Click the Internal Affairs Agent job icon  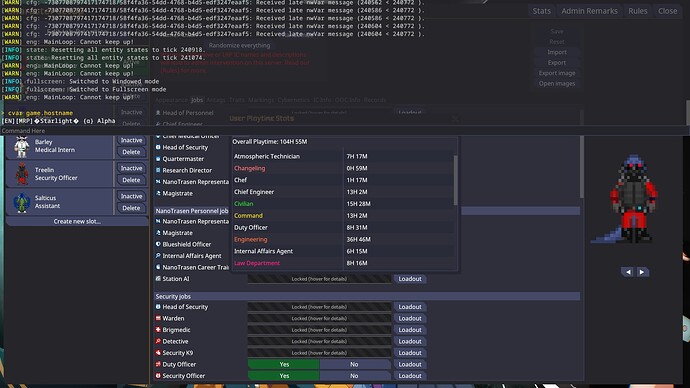point(158,256)
